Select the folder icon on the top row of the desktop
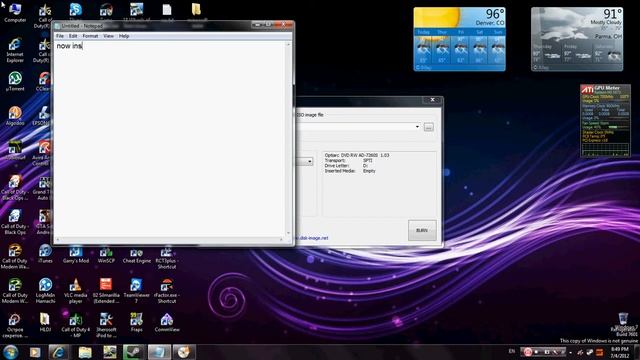This screenshot has height=360, width=640. [x=196, y=11]
